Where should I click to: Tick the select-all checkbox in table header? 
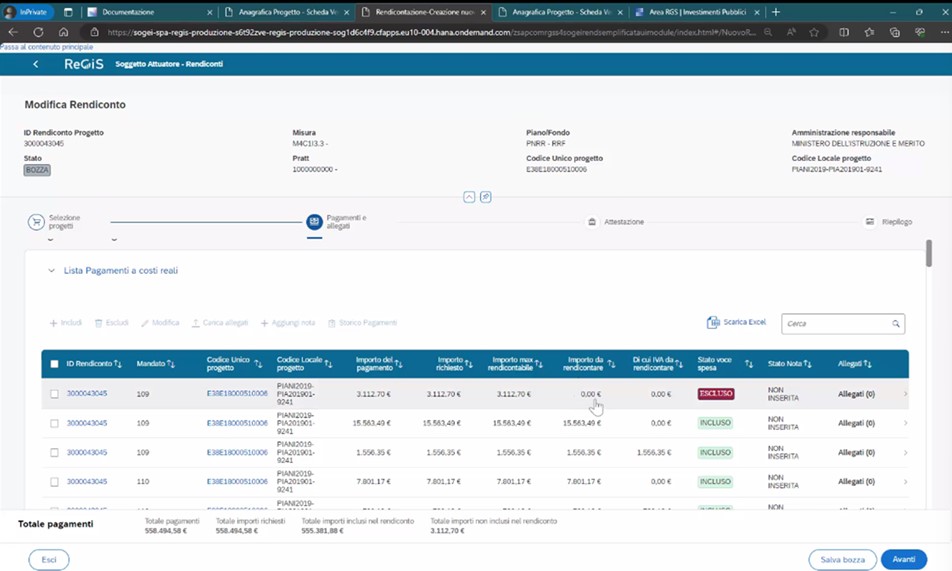click(x=55, y=364)
